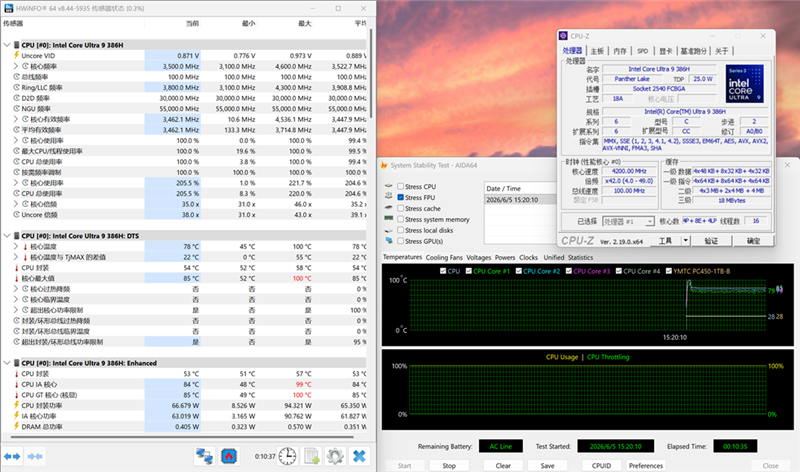Expand the 核心频率 row

(x=16, y=66)
